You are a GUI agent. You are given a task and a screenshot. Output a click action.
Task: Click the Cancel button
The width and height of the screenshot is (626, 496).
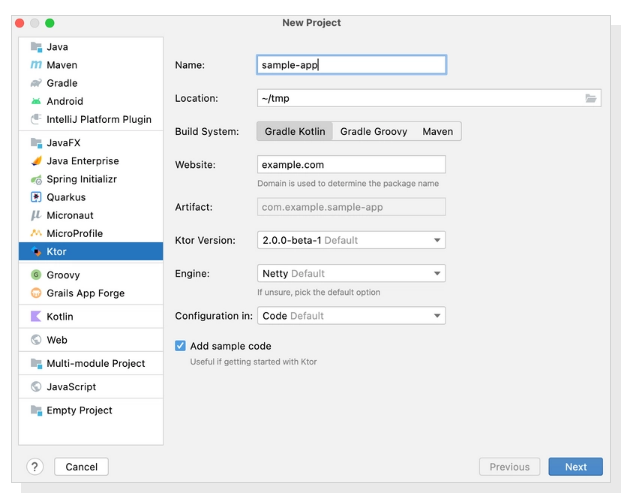click(x=81, y=467)
